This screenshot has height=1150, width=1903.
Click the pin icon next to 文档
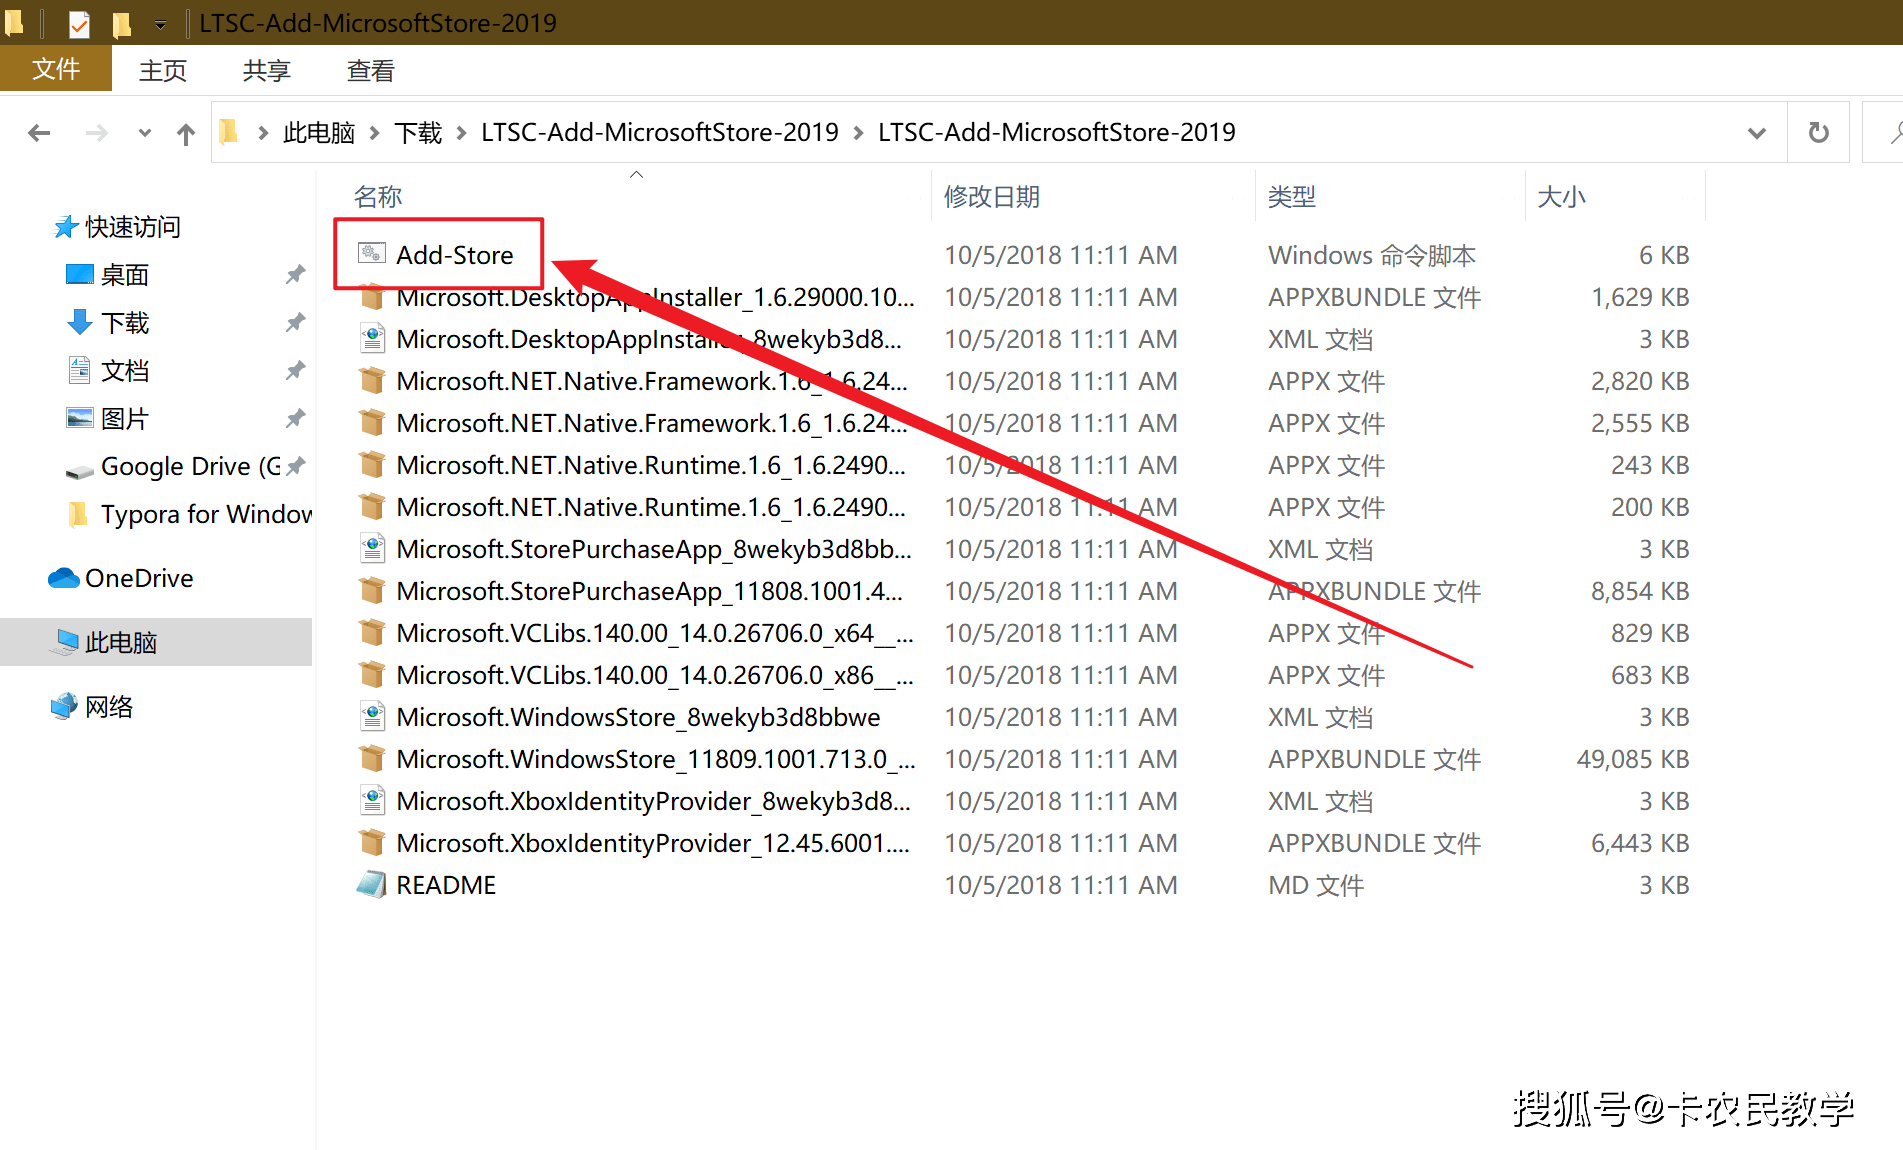[x=295, y=370]
